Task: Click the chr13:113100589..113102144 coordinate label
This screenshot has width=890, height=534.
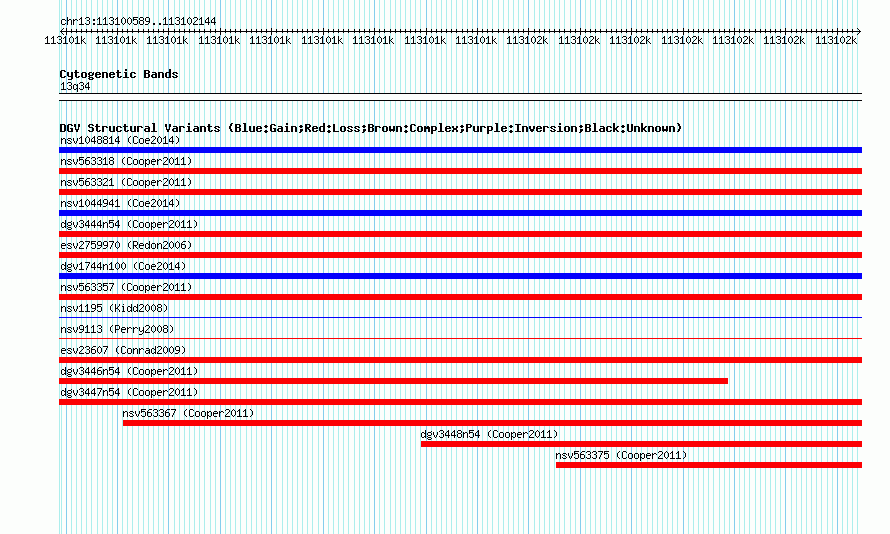Action: pos(138,21)
